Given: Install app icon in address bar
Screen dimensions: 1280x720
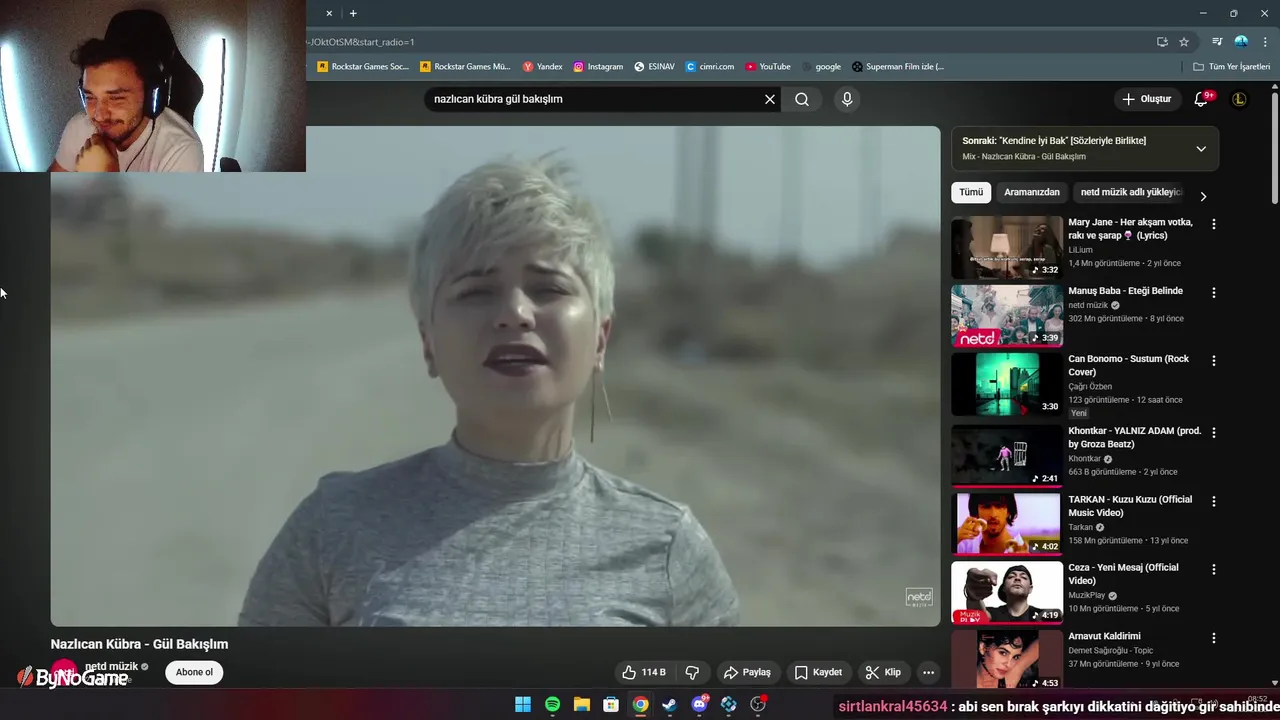Looking at the screenshot, I should 1162,42.
